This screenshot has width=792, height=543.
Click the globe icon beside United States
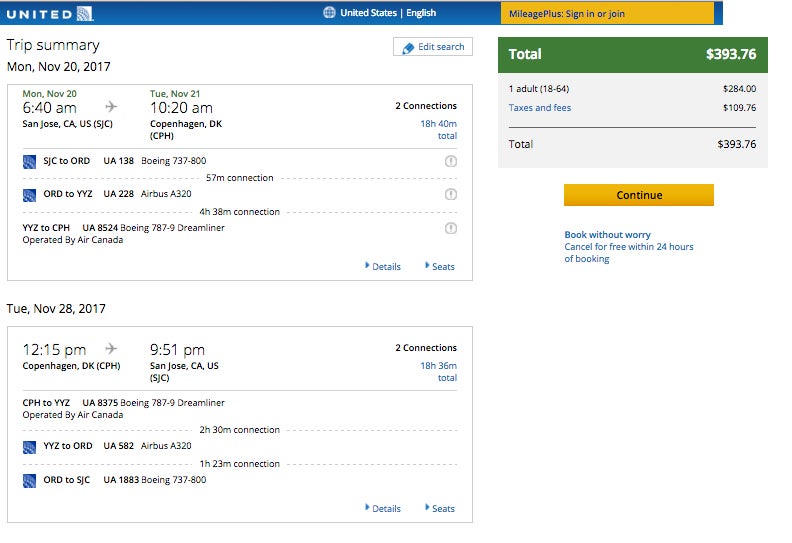click(329, 13)
